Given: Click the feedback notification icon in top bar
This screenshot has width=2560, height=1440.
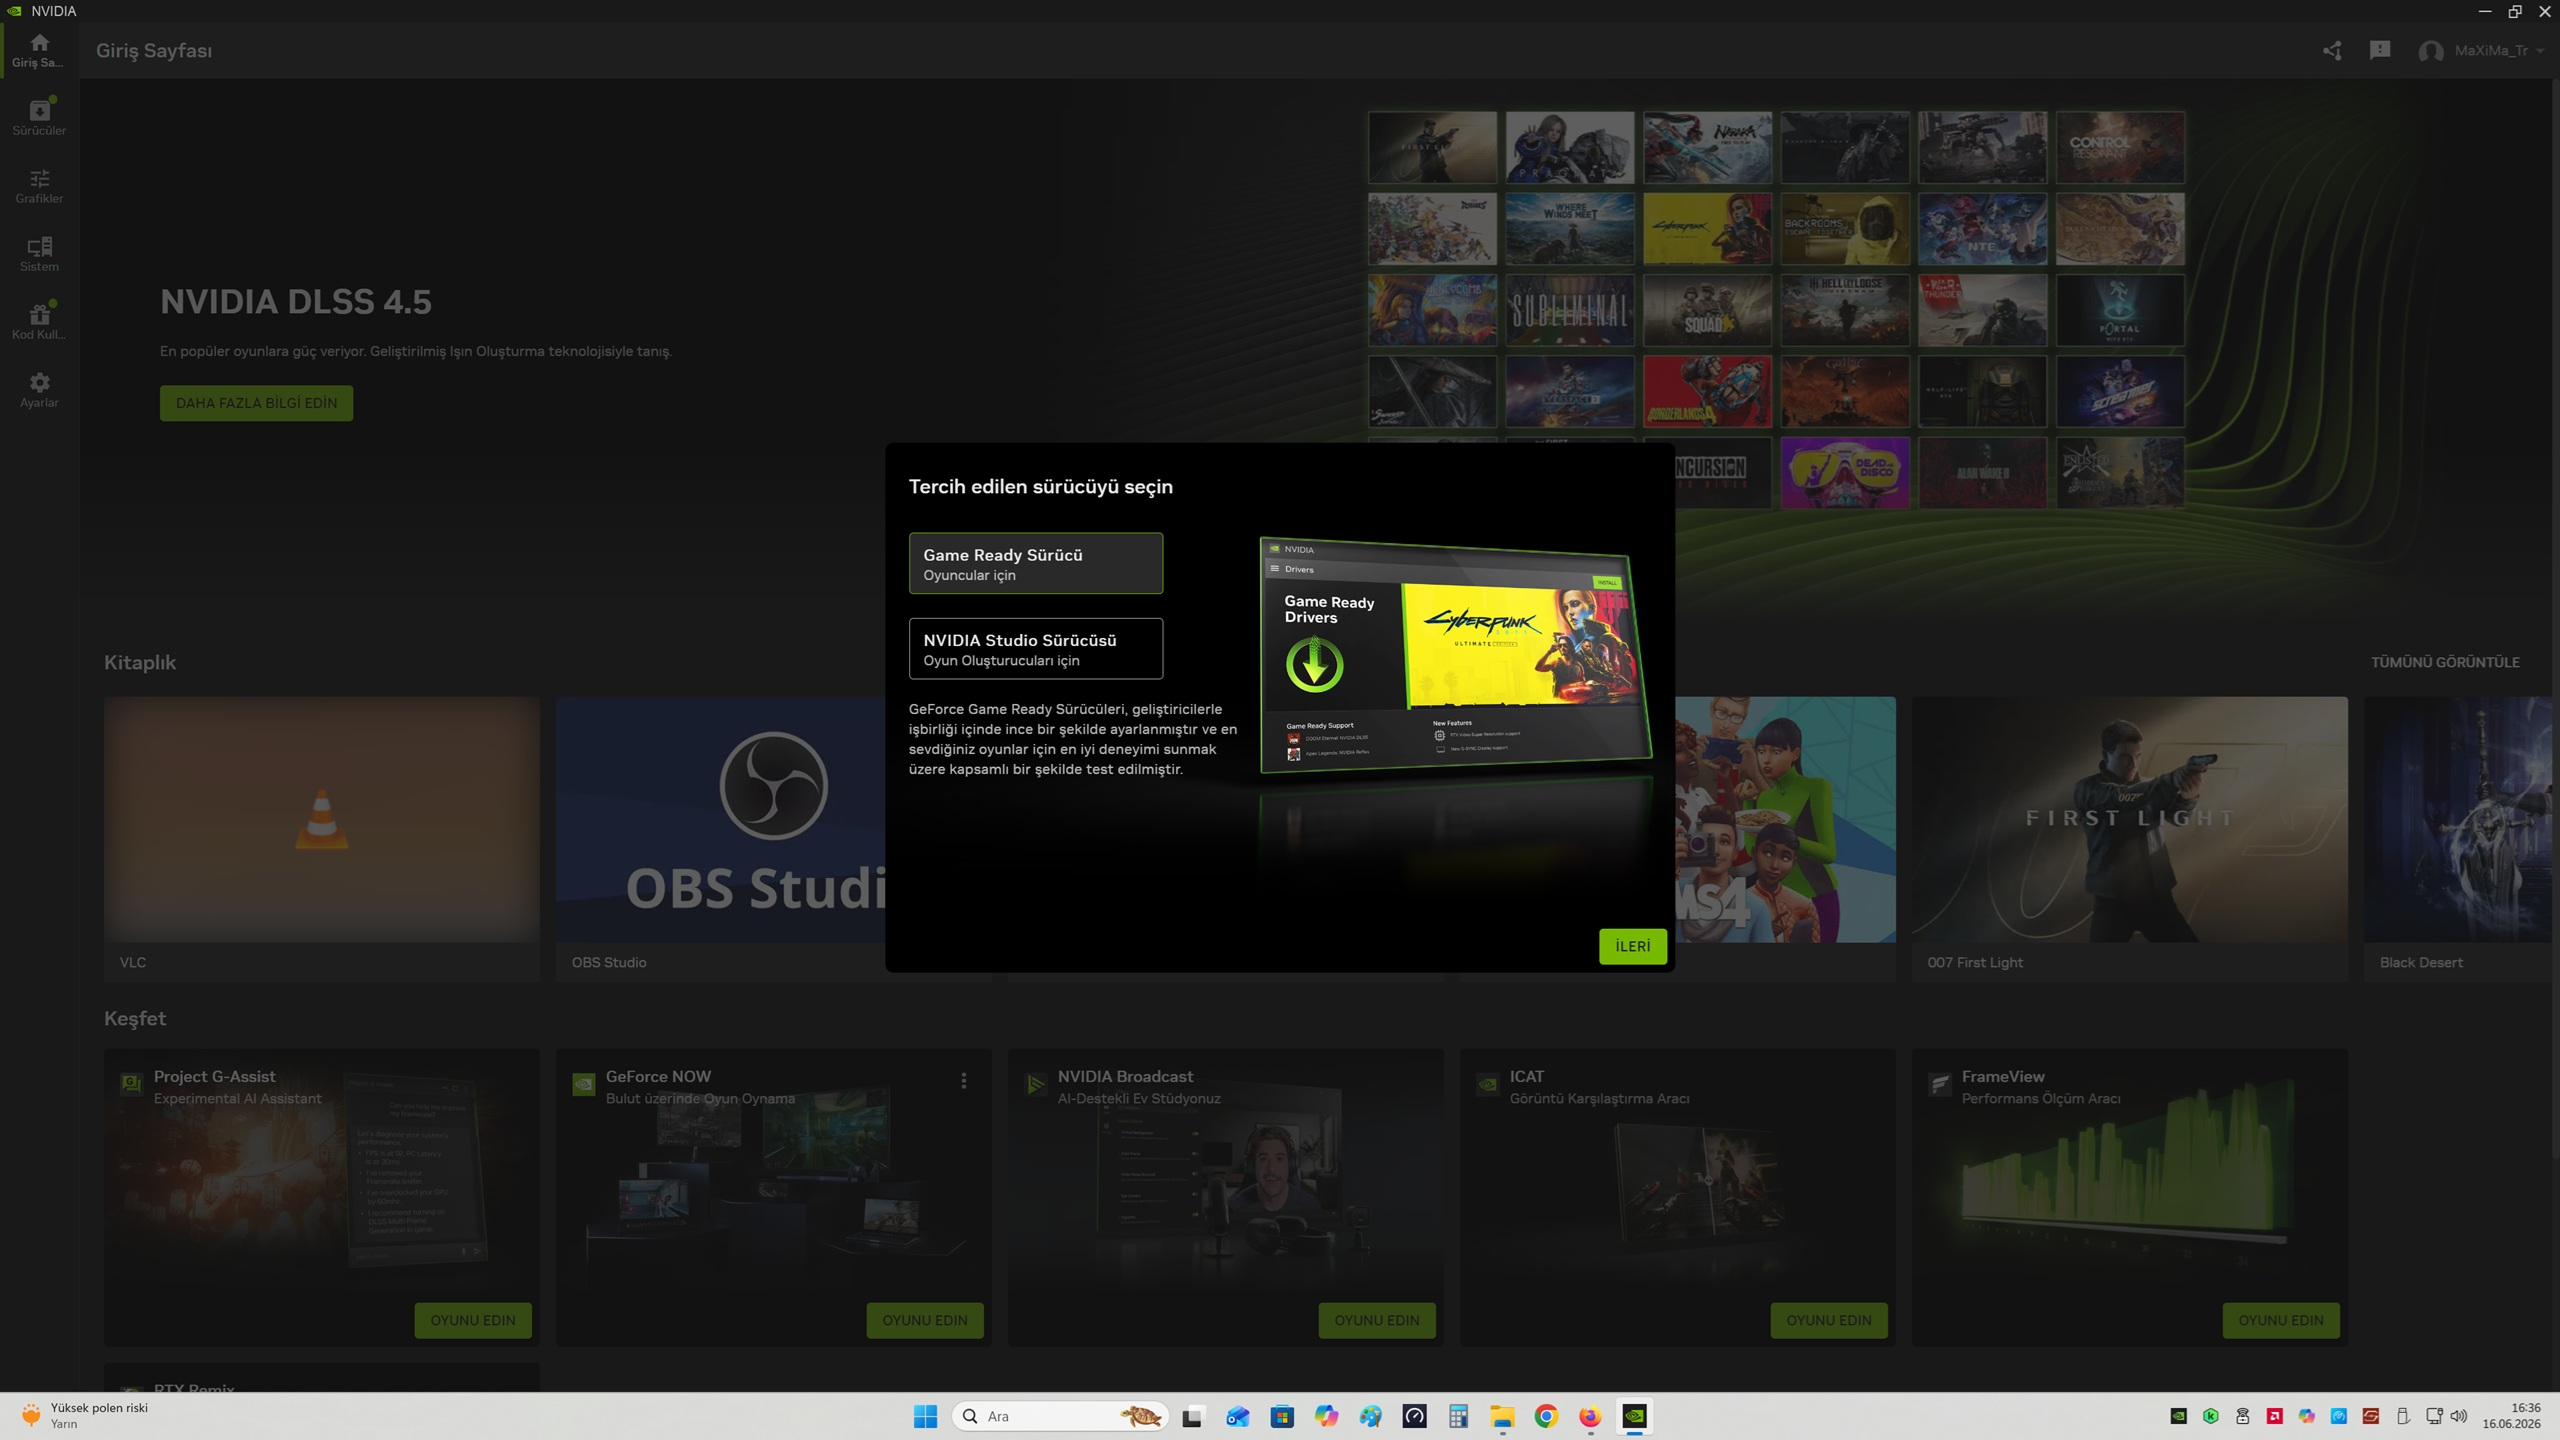Looking at the screenshot, I should [2380, 50].
